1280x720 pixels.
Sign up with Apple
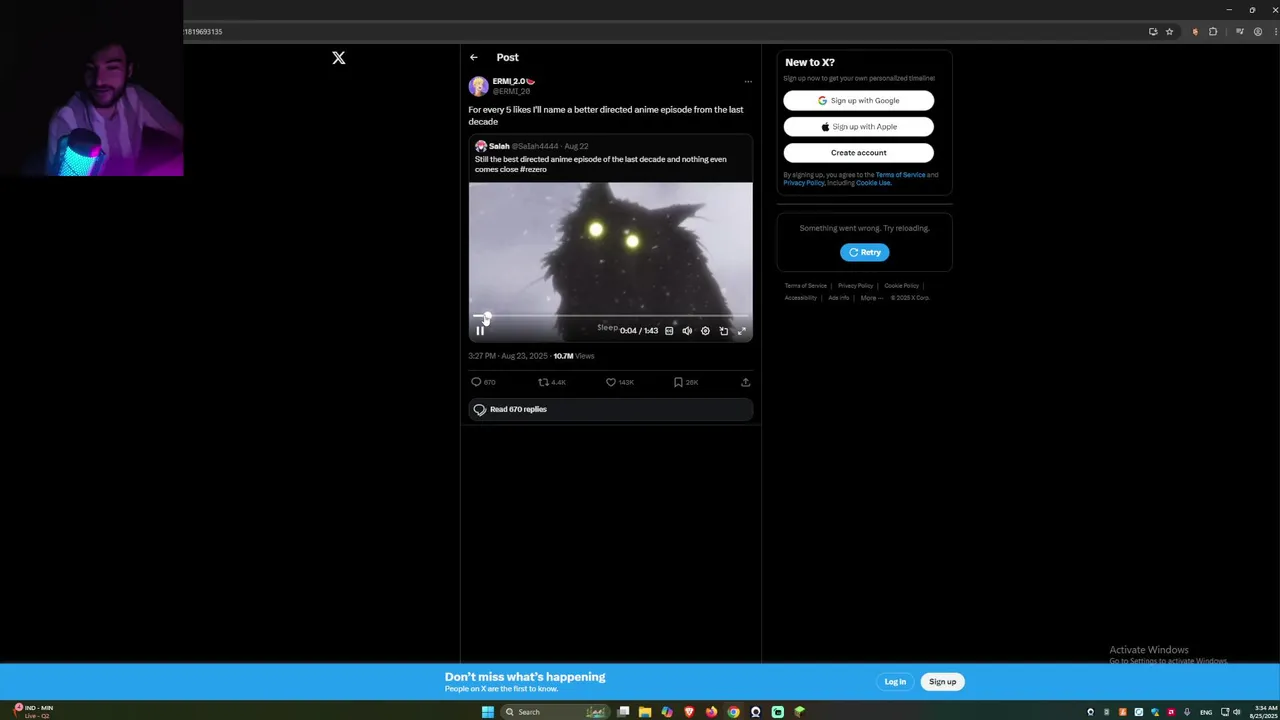coord(859,126)
